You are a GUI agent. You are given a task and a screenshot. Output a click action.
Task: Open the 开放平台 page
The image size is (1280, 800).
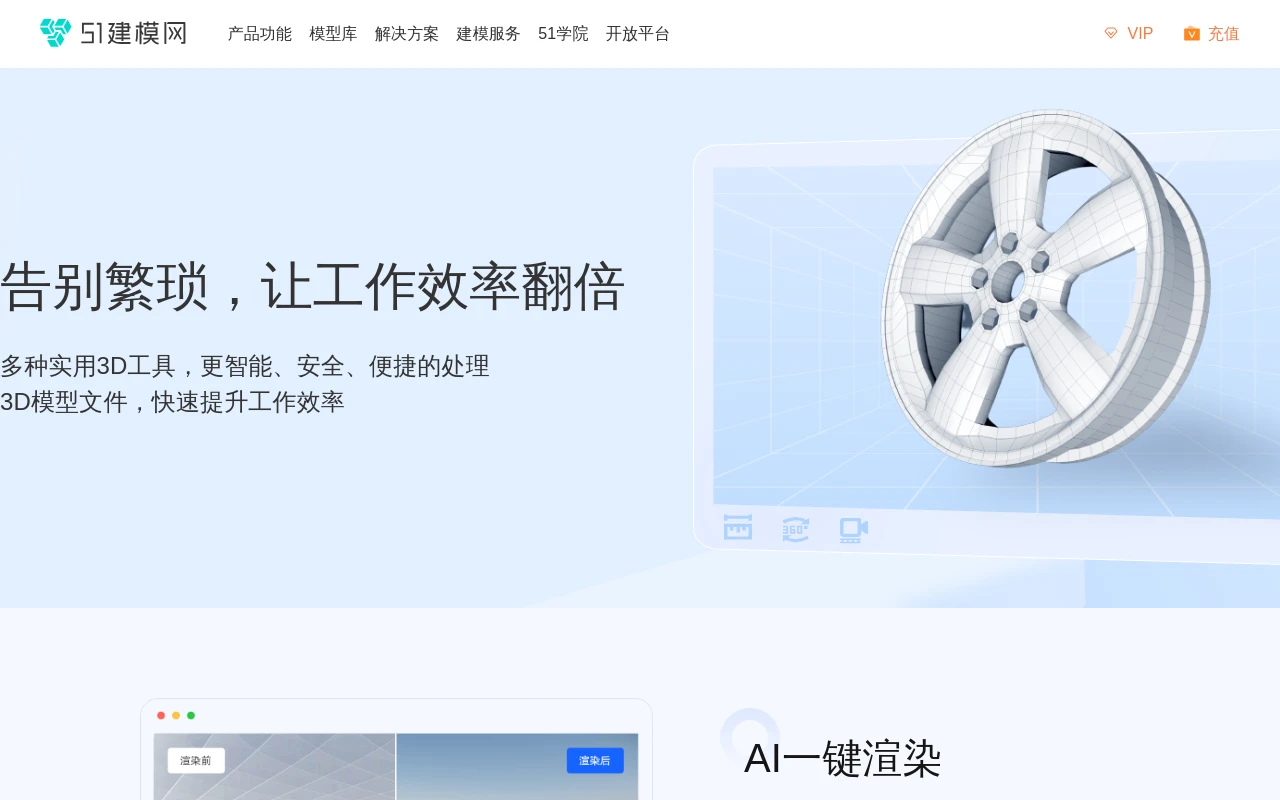[638, 33]
